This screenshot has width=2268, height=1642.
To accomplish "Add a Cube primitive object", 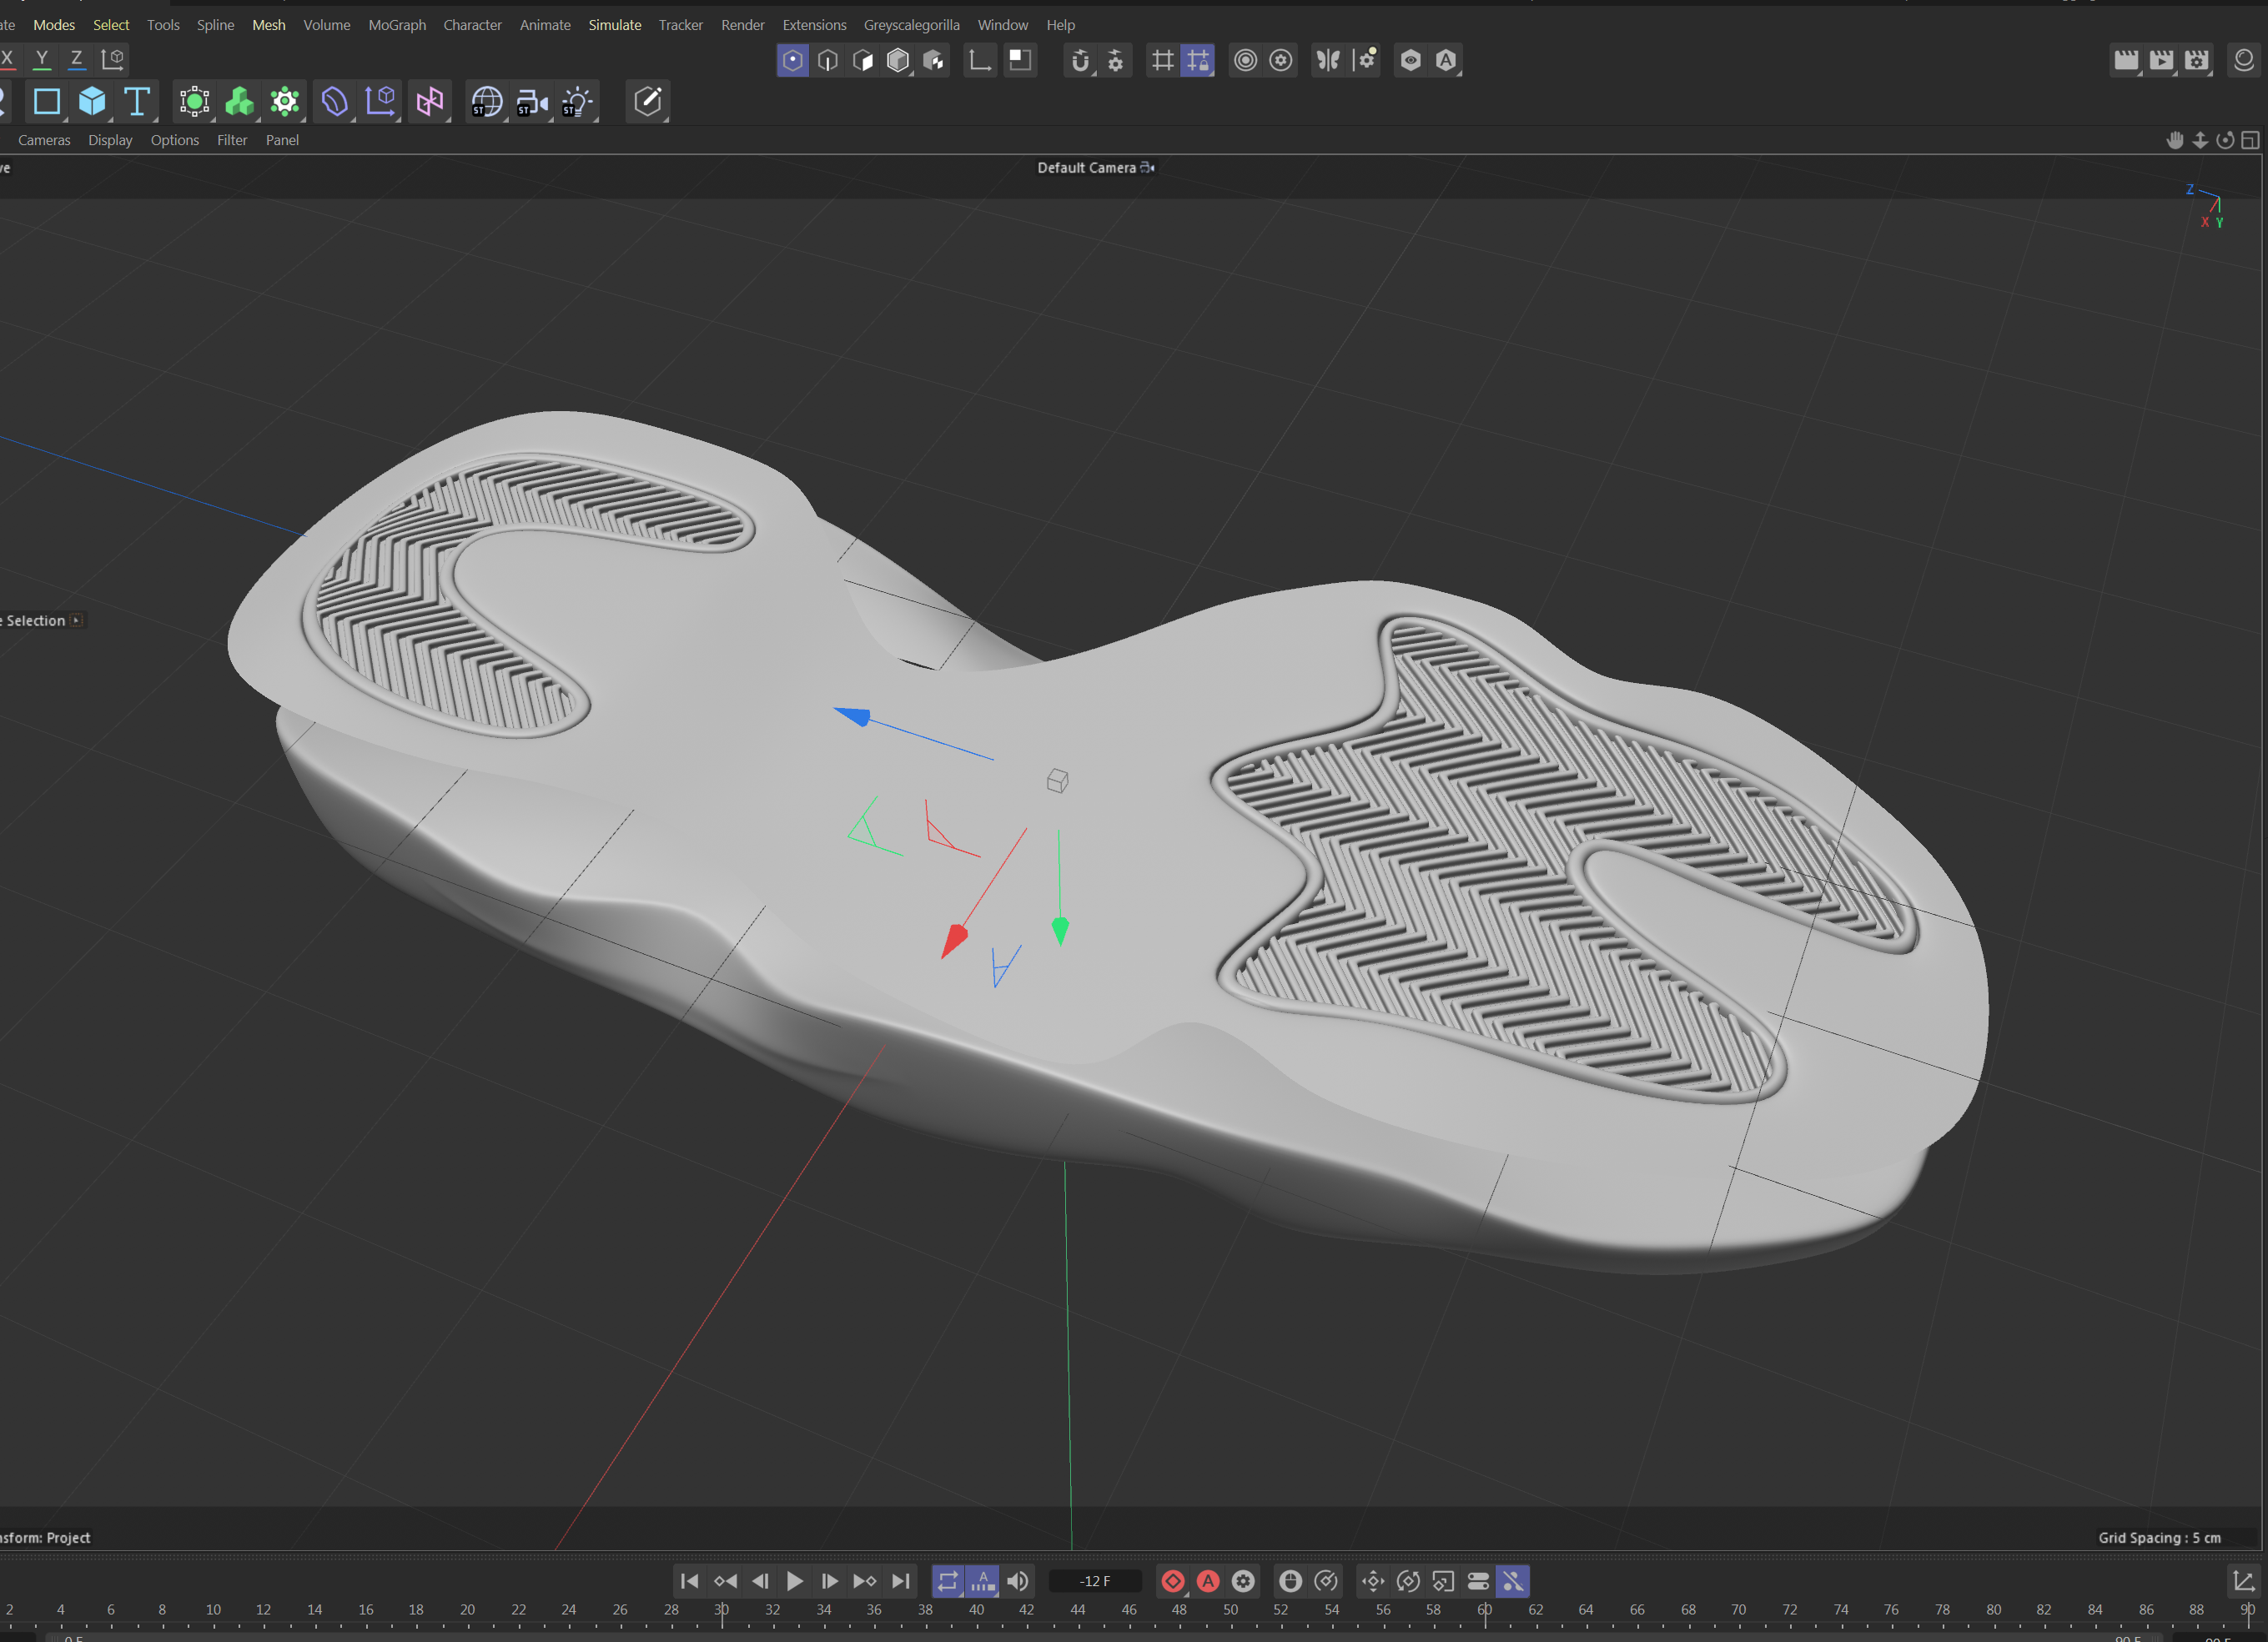I will [x=92, y=101].
